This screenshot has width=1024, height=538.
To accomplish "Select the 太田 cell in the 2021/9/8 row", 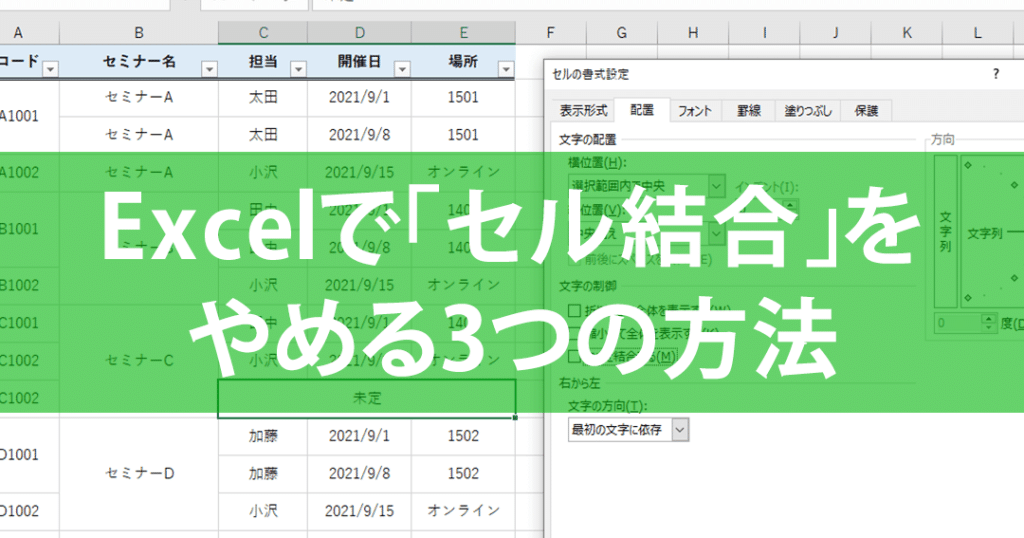I will click(x=263, y=134).
